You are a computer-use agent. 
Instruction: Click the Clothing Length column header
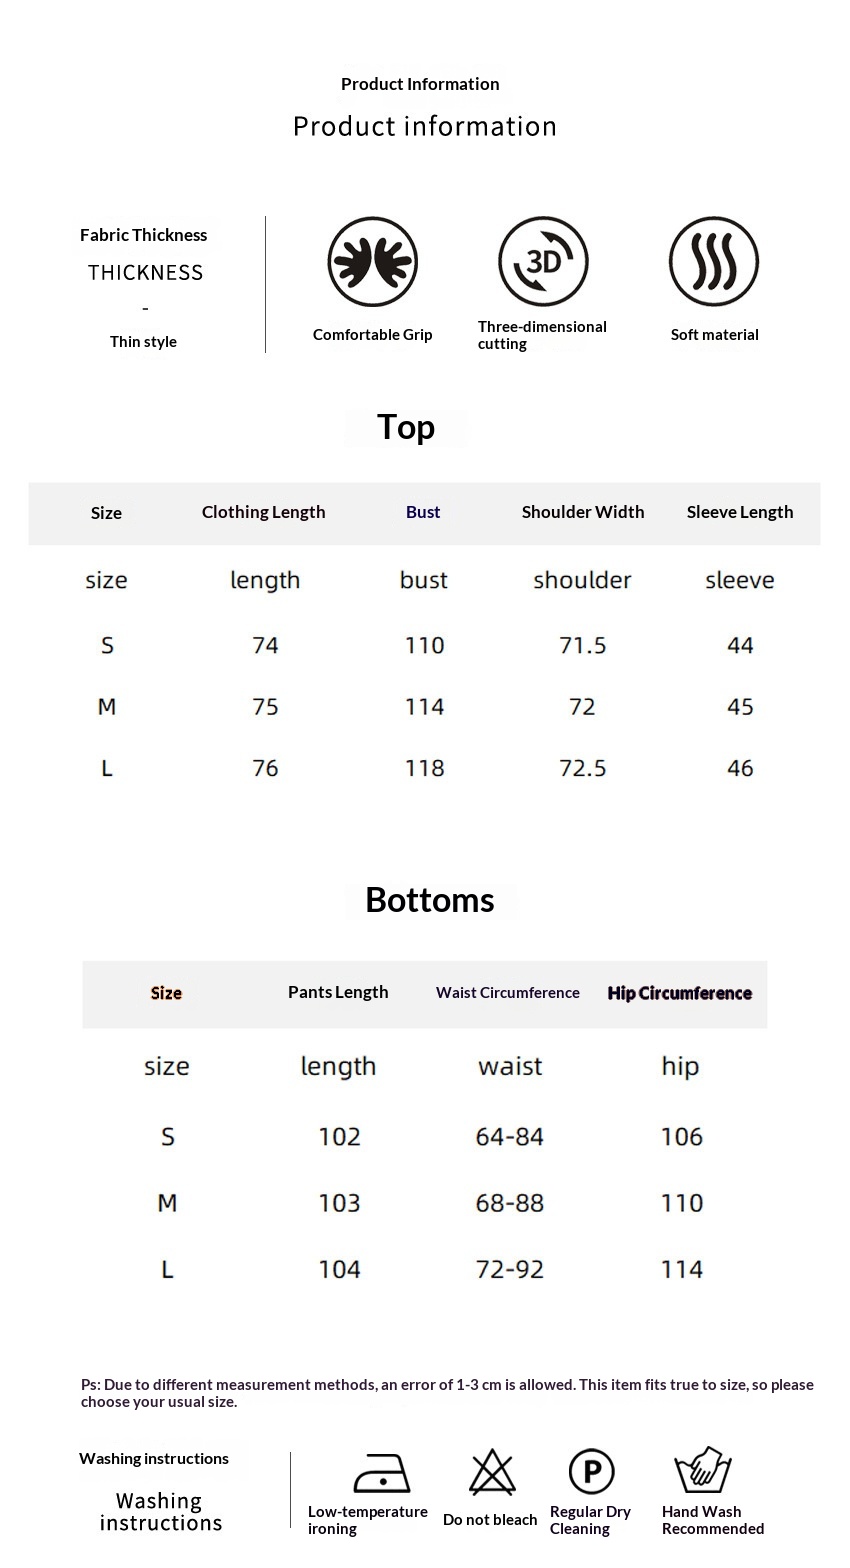pyautogui.click(x=264, y=512)
